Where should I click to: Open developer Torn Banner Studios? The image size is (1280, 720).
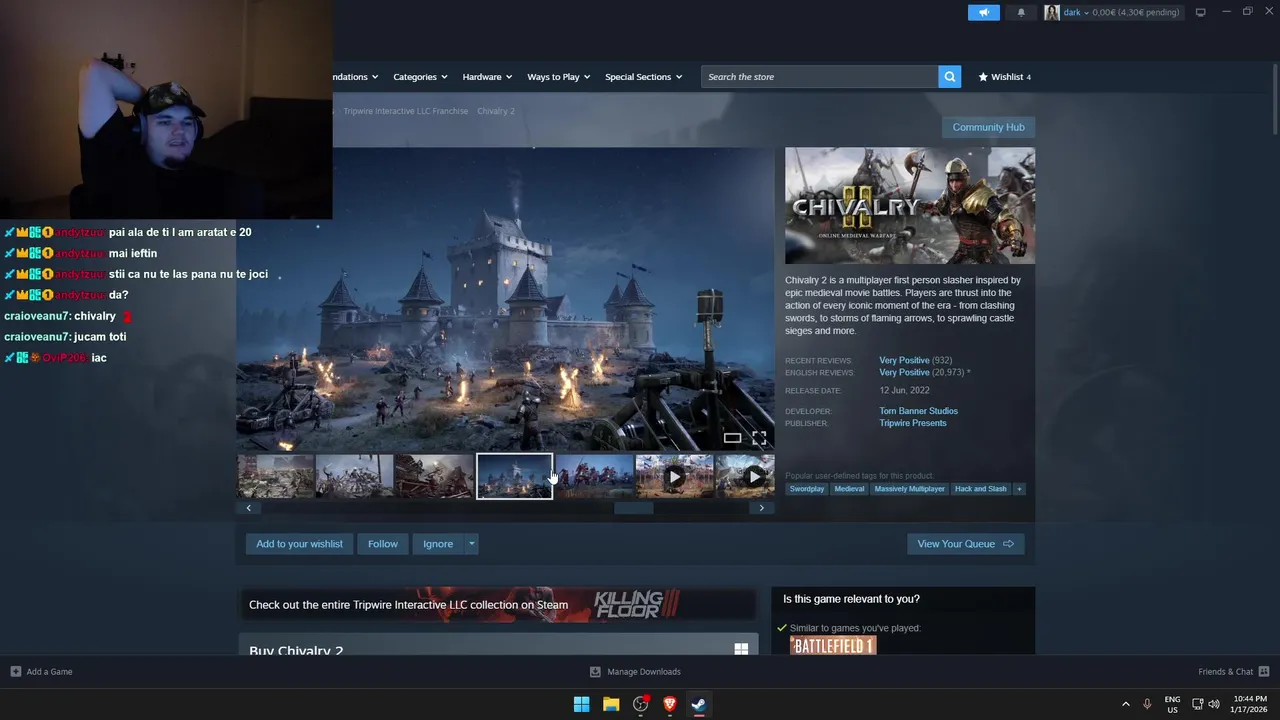pos(918,411)
